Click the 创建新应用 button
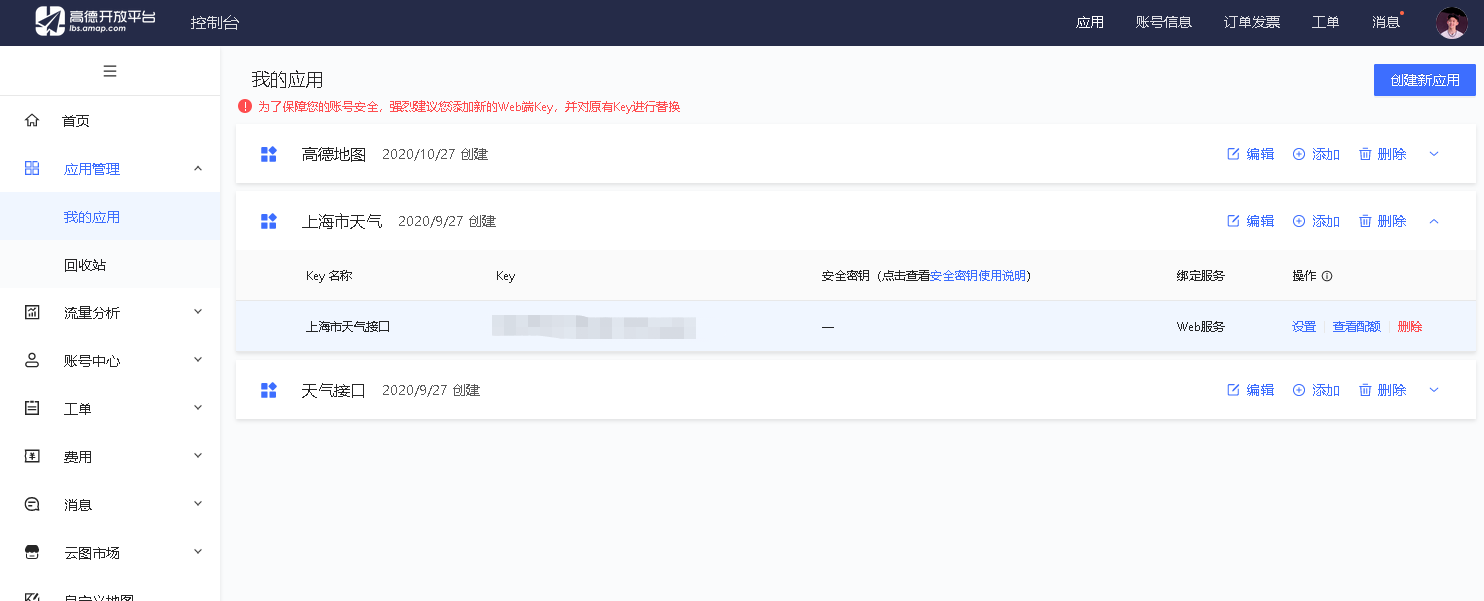1484x601 pixels. click(x=1425, y=80)
